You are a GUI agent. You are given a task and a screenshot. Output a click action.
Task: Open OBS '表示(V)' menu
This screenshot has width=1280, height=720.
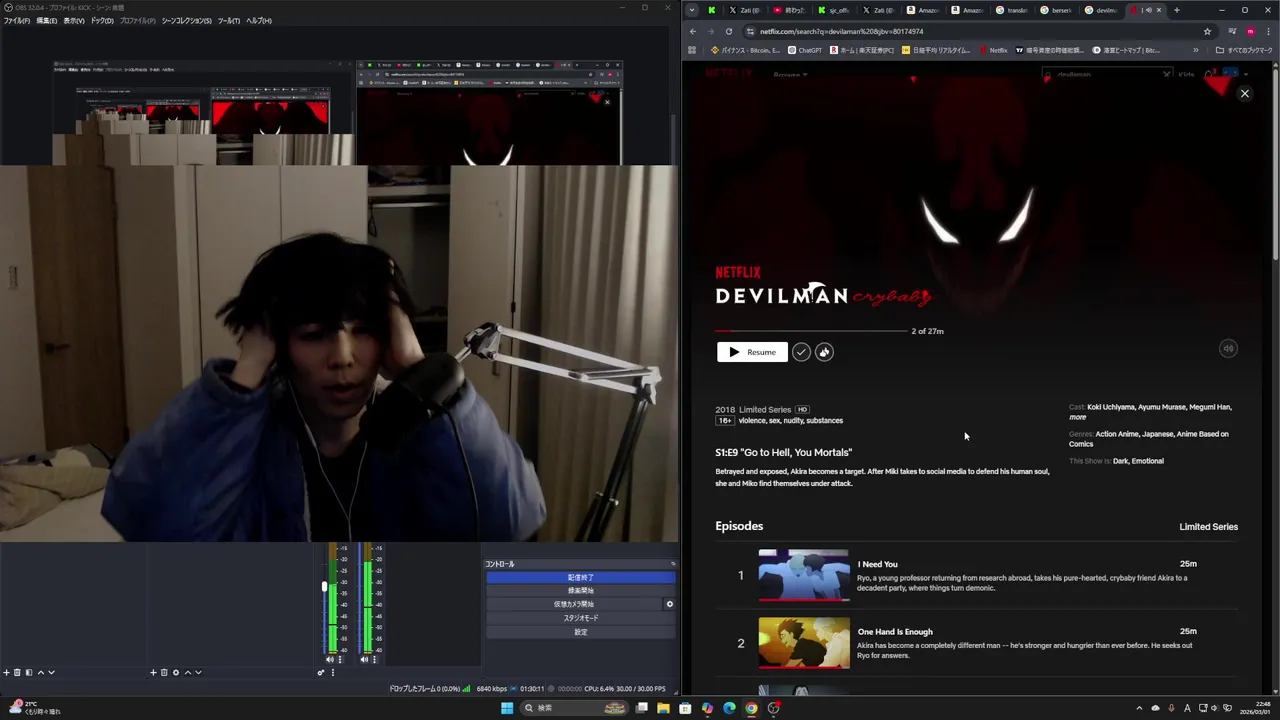[x=74, y=21]
